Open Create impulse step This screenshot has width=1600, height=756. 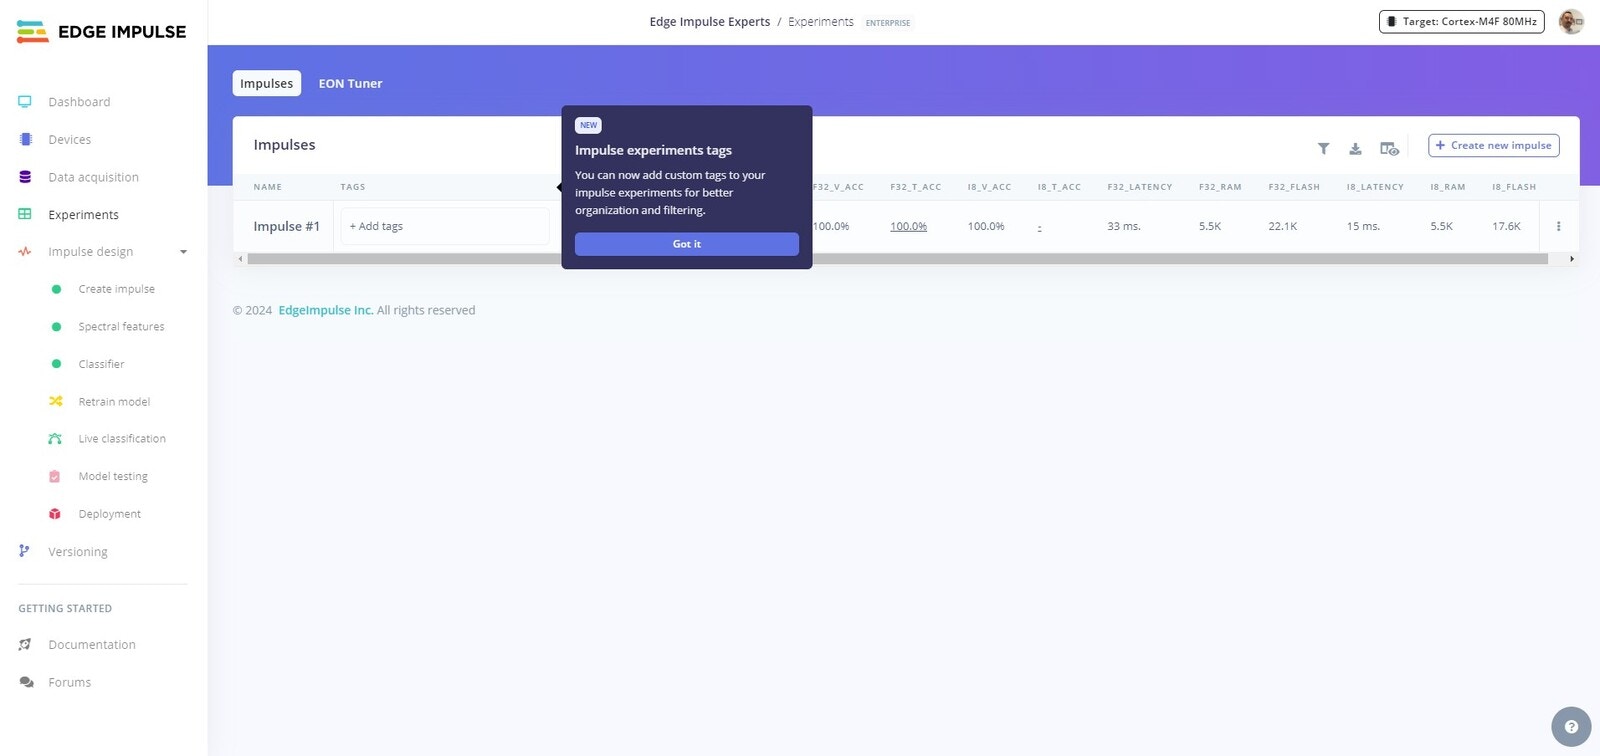click(x=116, y=289)
